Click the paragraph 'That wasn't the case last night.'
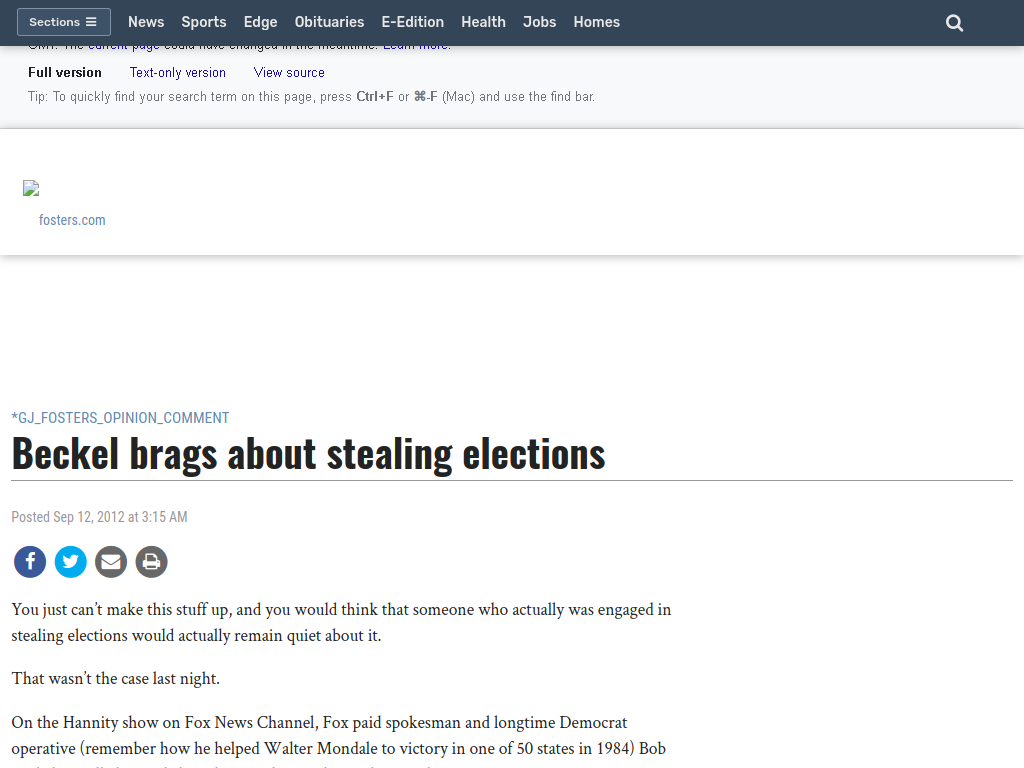Image resolution: width=1024 pixels, height=768 pixels. [x=116, y=679]
